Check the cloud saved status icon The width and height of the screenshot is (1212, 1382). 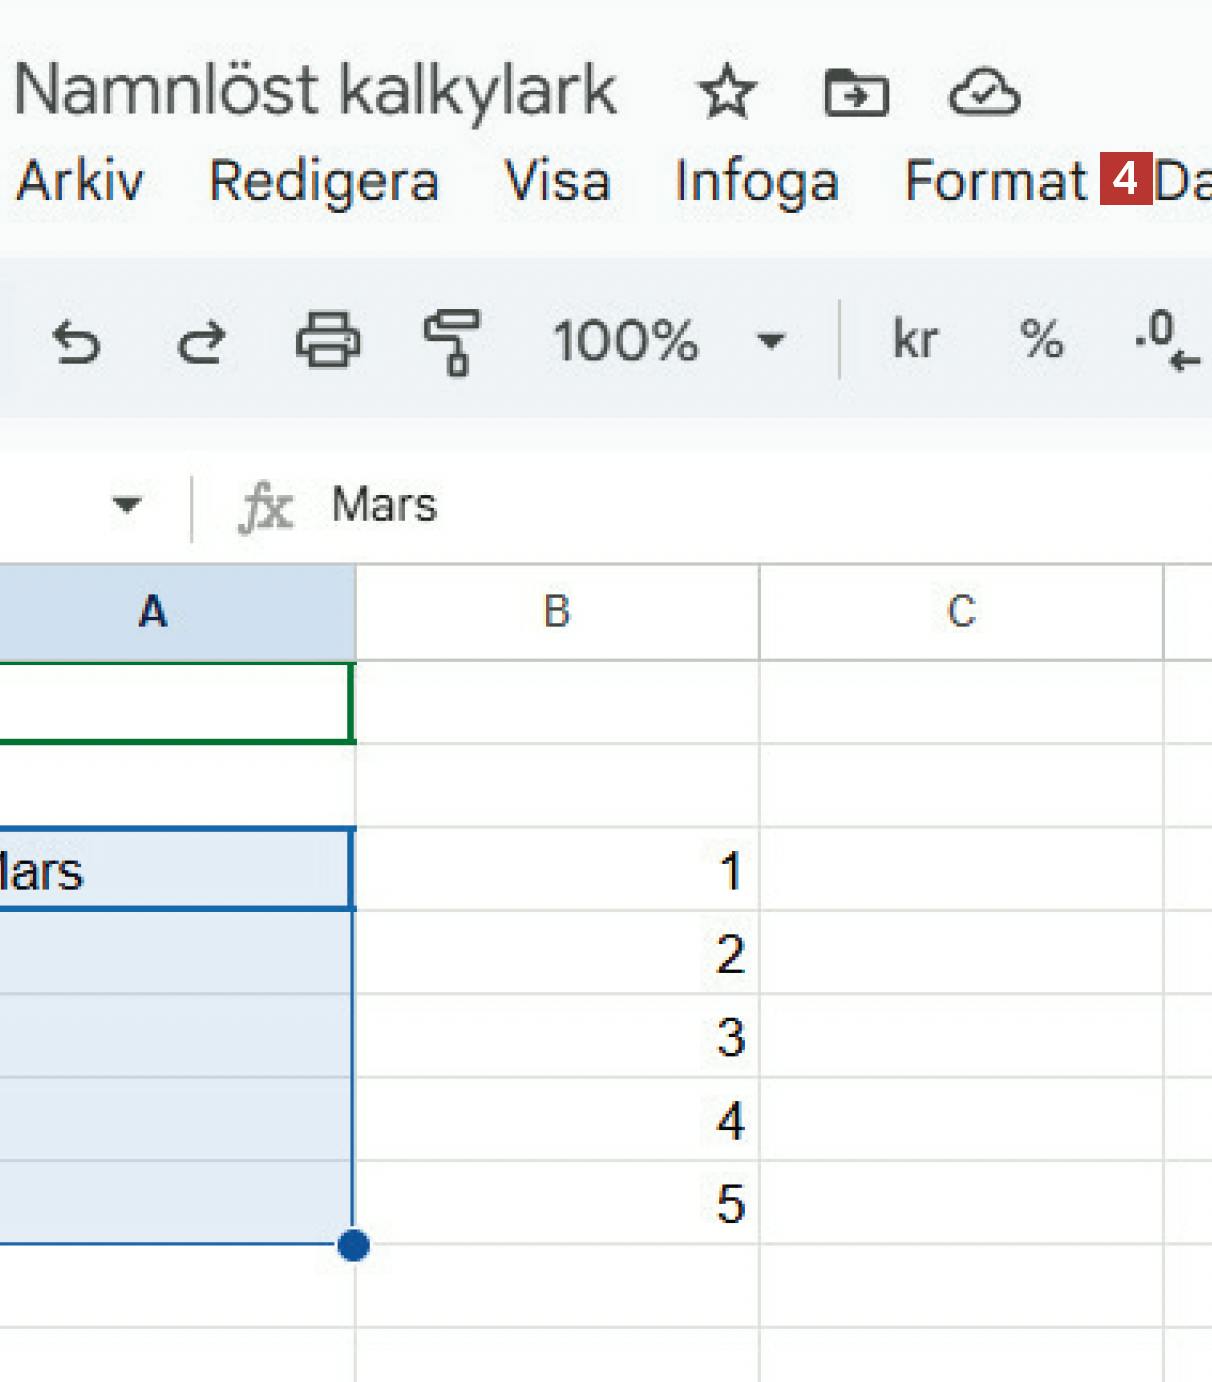point(984,93)
